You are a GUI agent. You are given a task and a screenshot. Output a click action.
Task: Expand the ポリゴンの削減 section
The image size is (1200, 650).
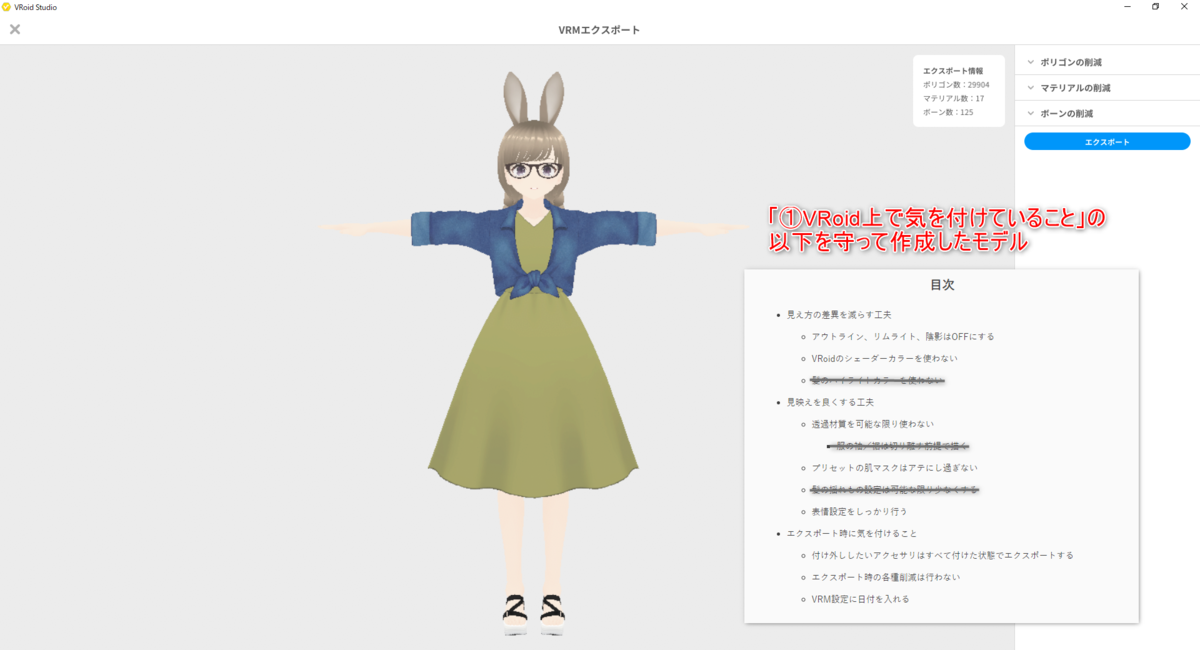[1107, 62]
